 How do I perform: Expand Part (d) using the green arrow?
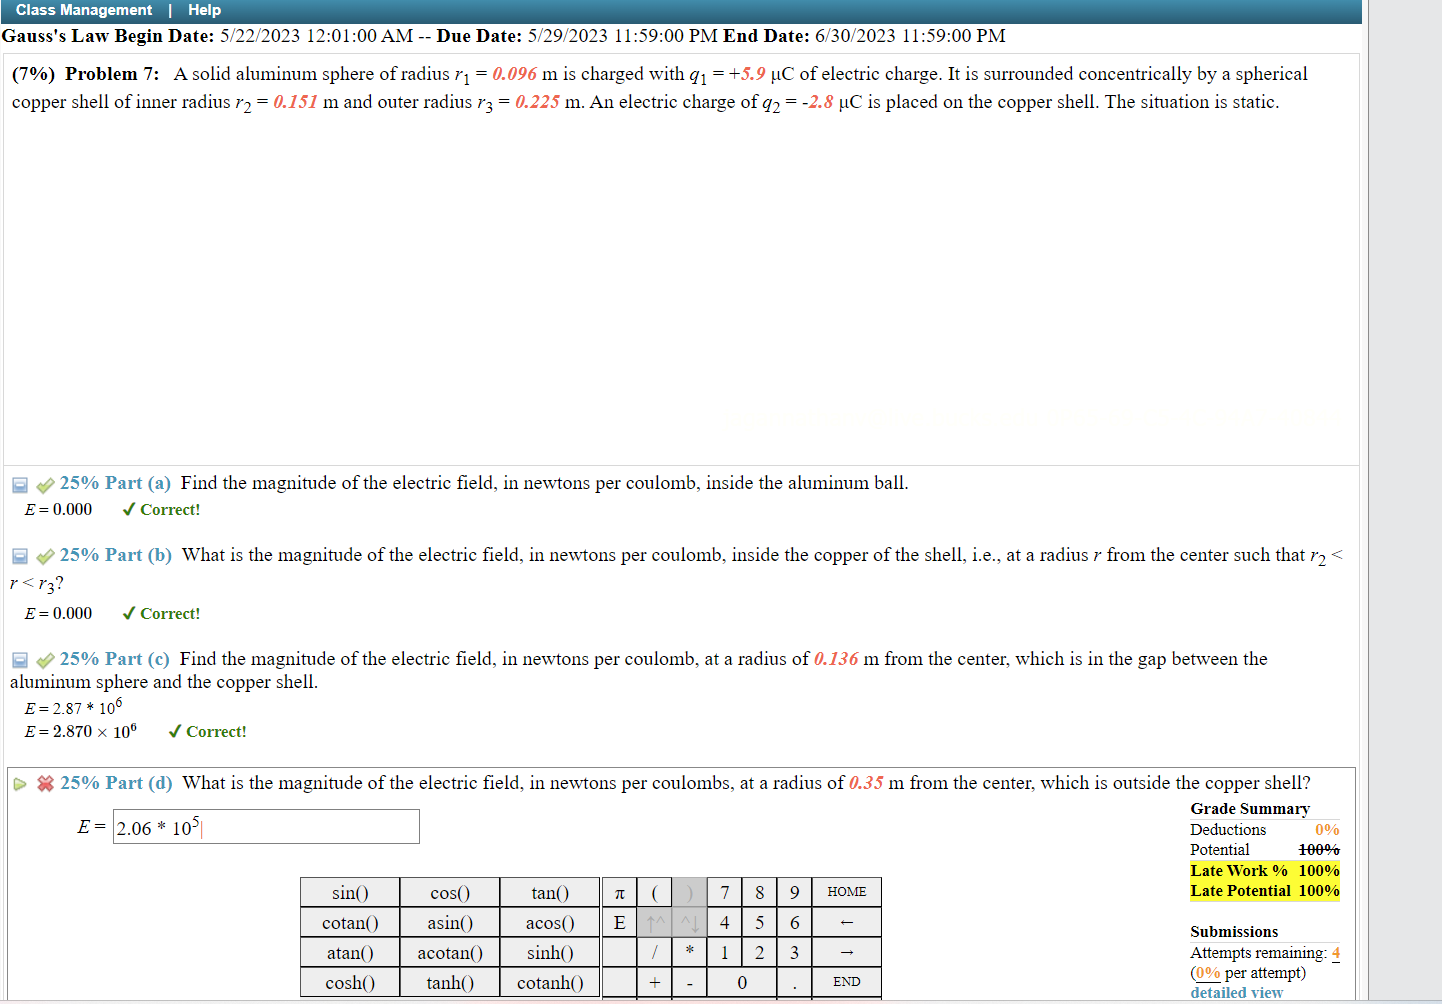tap(19, 783)
